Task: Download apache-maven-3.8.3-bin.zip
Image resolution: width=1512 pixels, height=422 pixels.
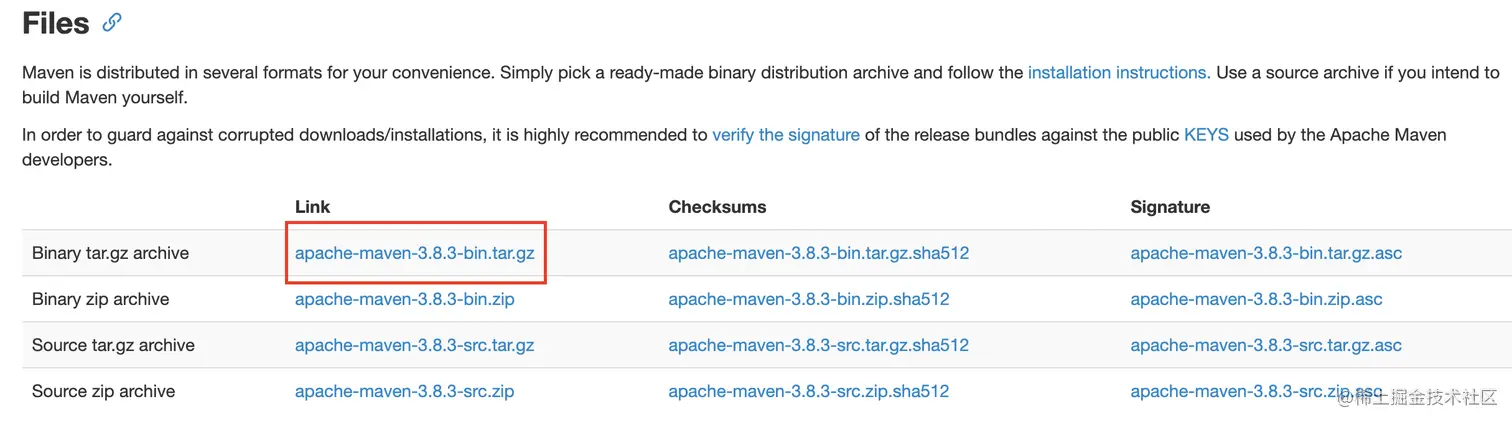Action: click(404, 299)
